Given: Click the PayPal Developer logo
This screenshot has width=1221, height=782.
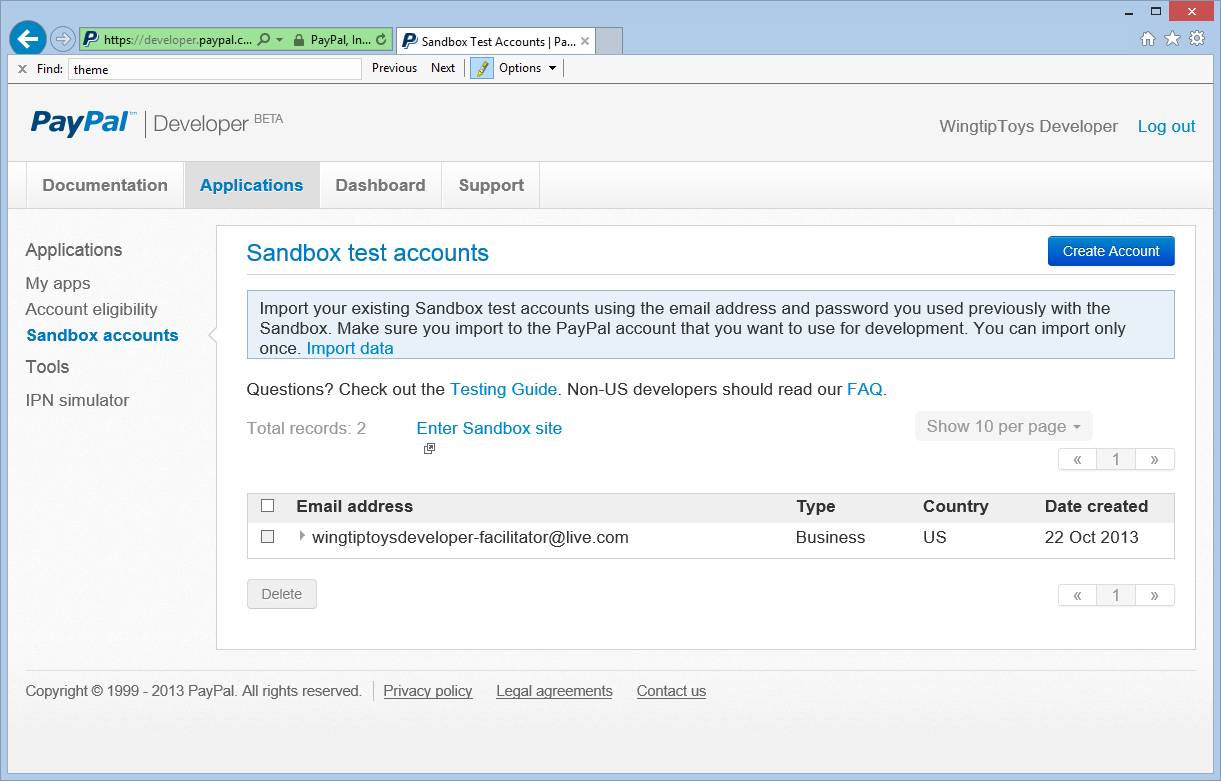Looking at the screenshot, I should (x=82, y=122).
